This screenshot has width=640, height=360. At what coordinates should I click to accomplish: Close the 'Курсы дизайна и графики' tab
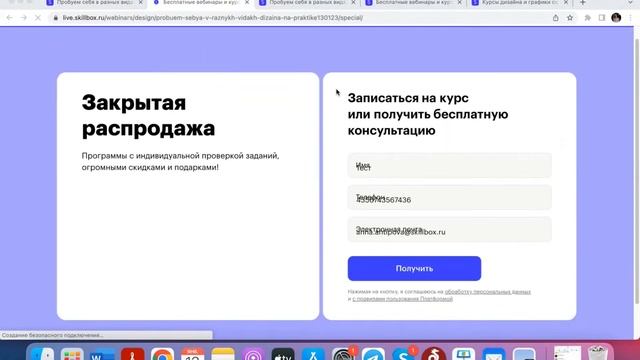[566, 2]
